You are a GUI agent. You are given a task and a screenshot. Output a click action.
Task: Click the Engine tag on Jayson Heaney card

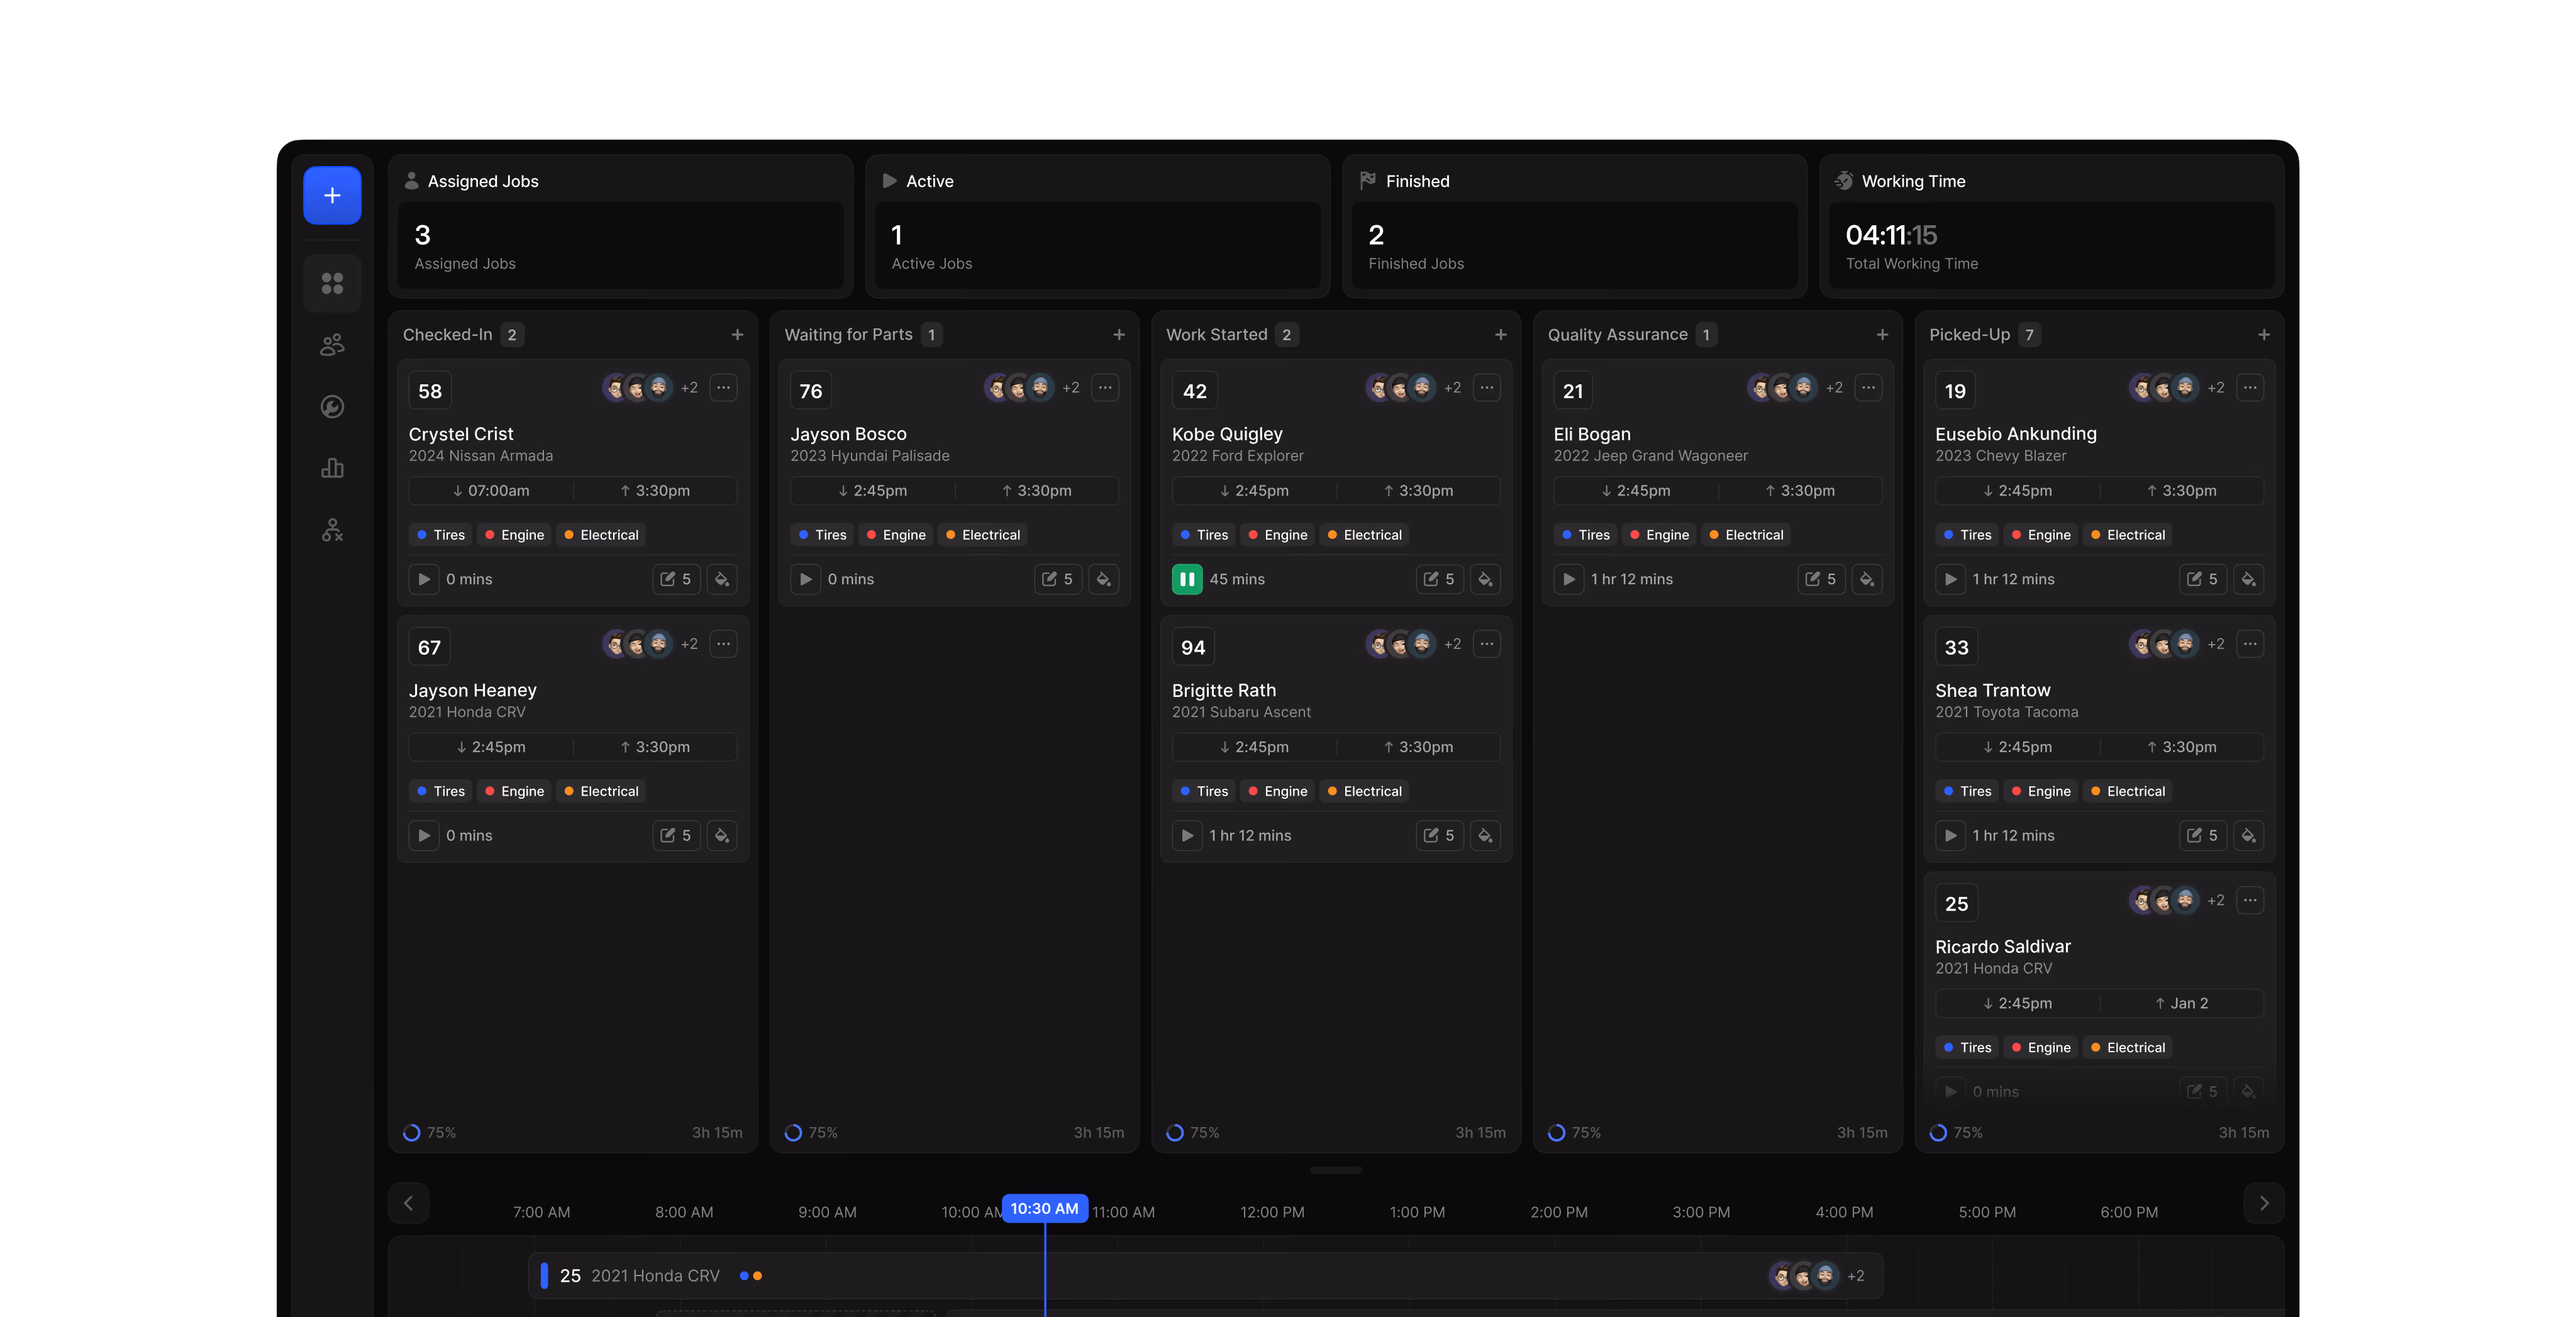514,791
